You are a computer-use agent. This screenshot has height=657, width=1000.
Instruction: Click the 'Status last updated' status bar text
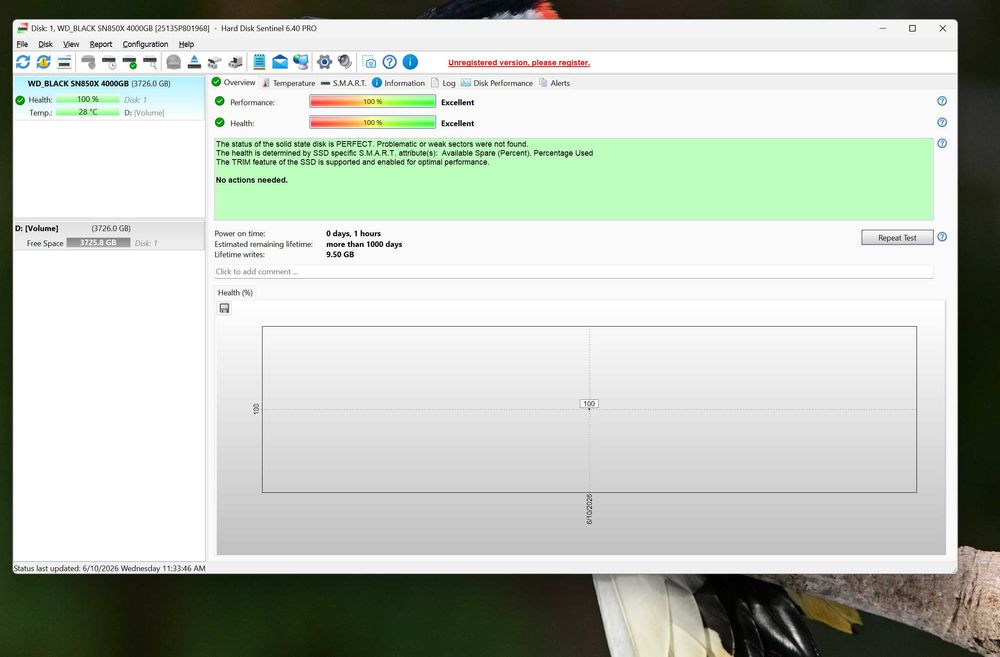pos(110,568)
